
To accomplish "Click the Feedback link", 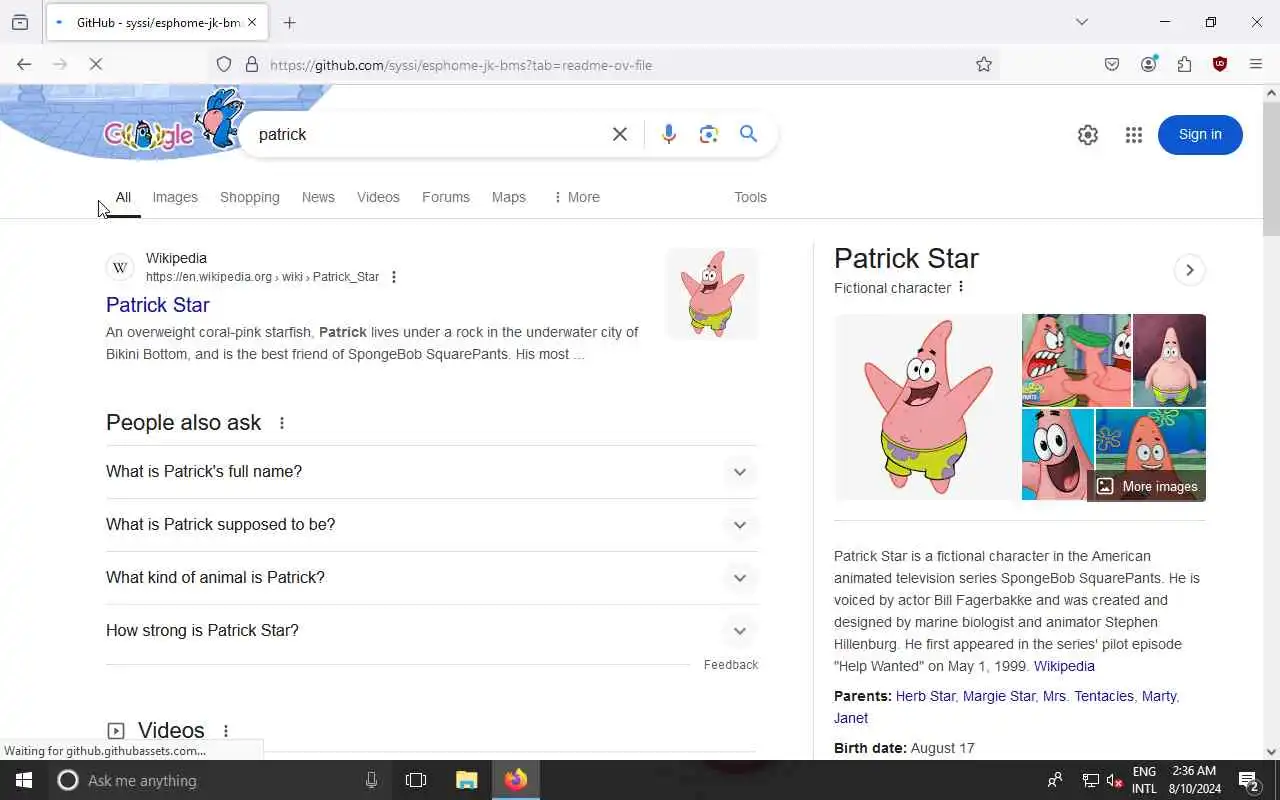I will pos(731,665).
